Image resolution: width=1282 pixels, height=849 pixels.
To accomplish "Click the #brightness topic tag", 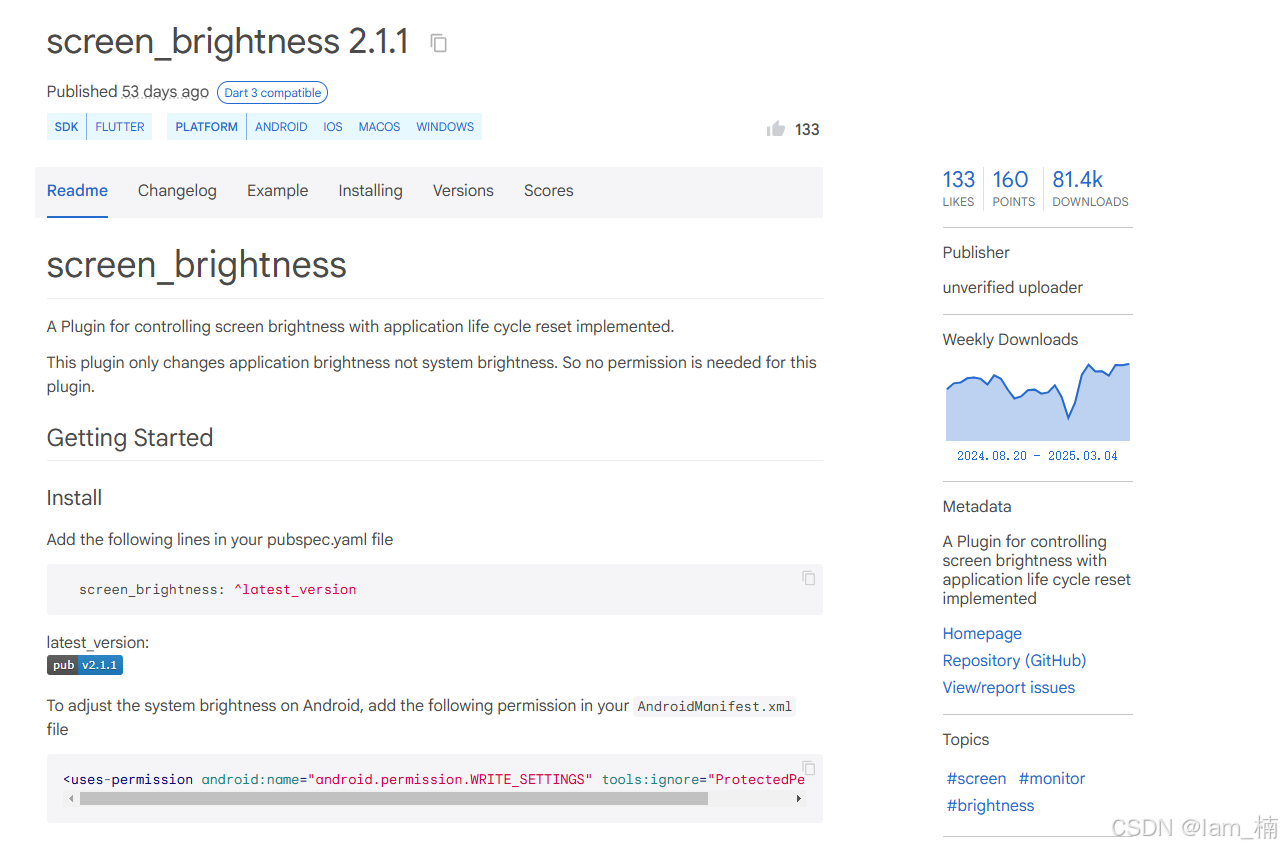I will pos(990,806).
